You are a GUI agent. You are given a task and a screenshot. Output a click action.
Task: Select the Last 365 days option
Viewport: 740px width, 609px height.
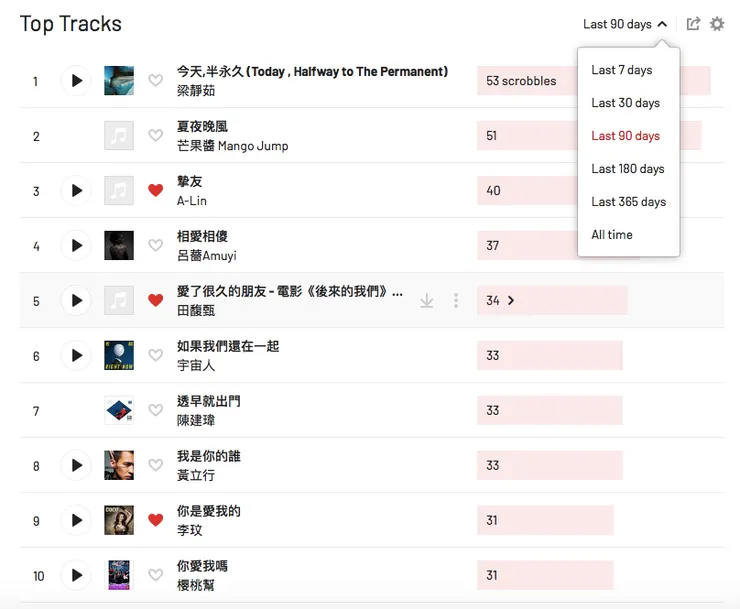tap(628, 201)
